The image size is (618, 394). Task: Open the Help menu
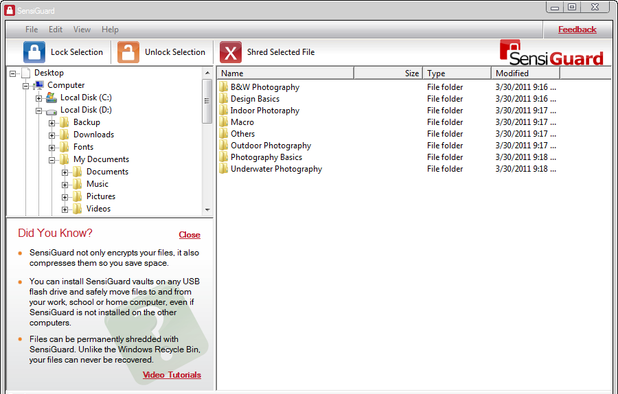coord(110,30)
